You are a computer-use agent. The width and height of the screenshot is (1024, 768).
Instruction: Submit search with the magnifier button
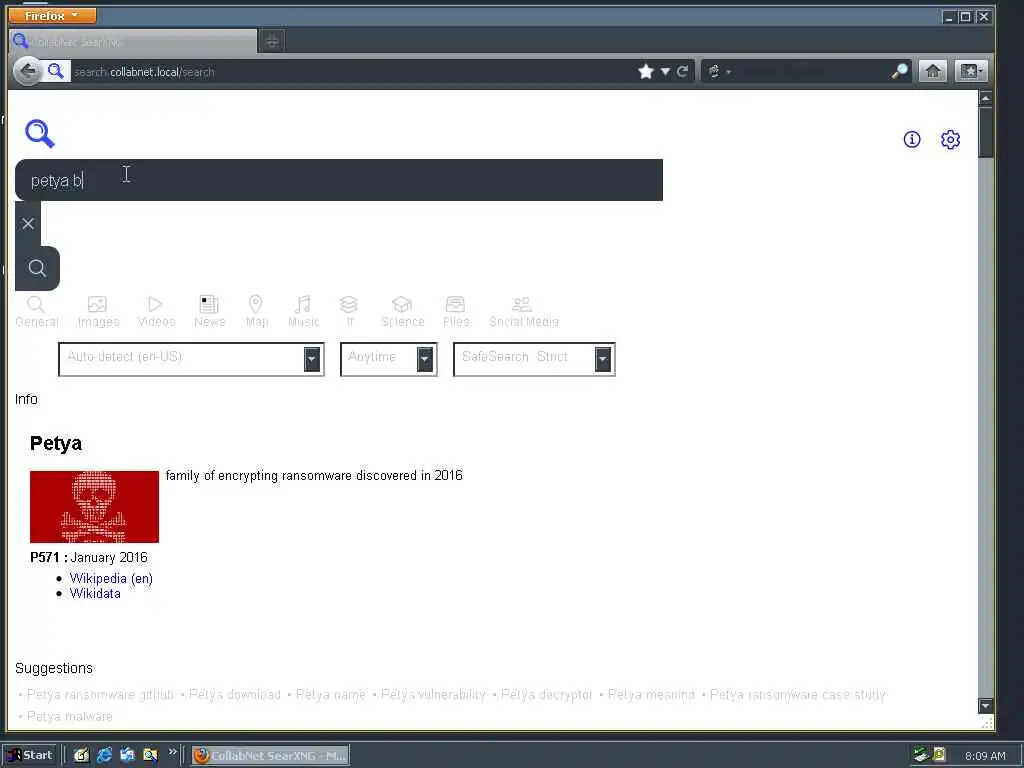point(37,268)
